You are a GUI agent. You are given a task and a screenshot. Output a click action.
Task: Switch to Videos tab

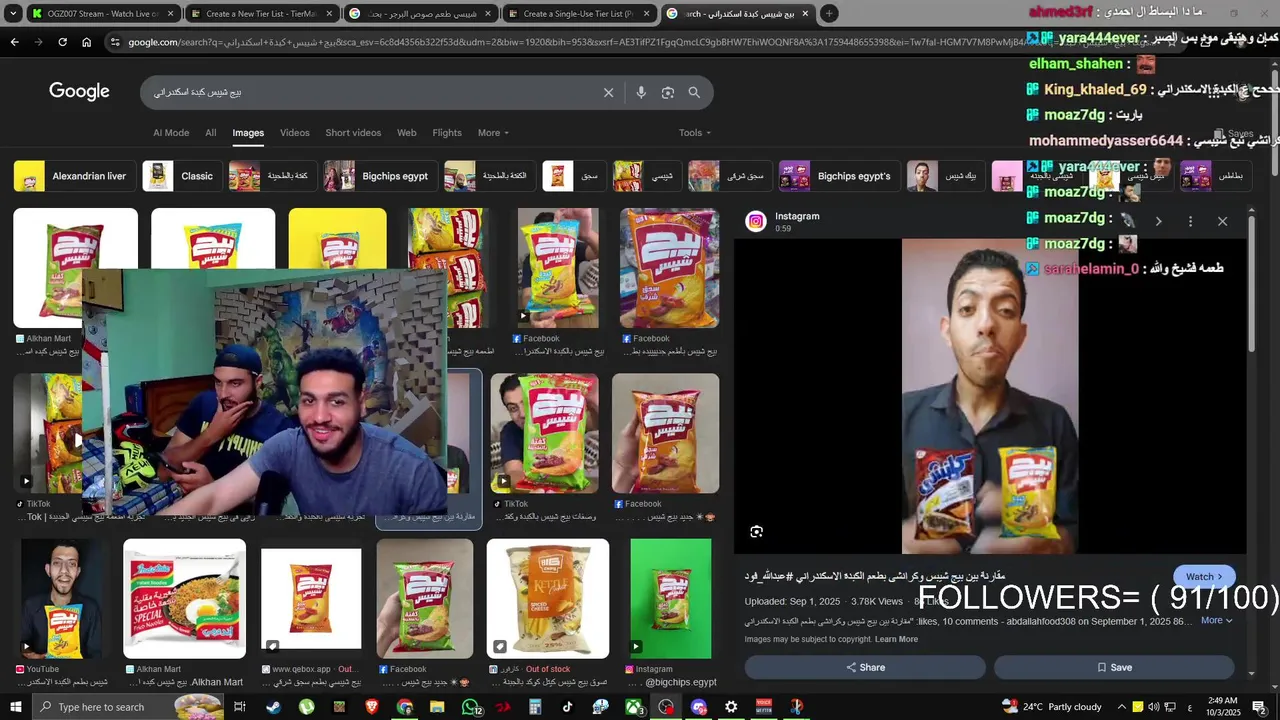click(294, 132)
